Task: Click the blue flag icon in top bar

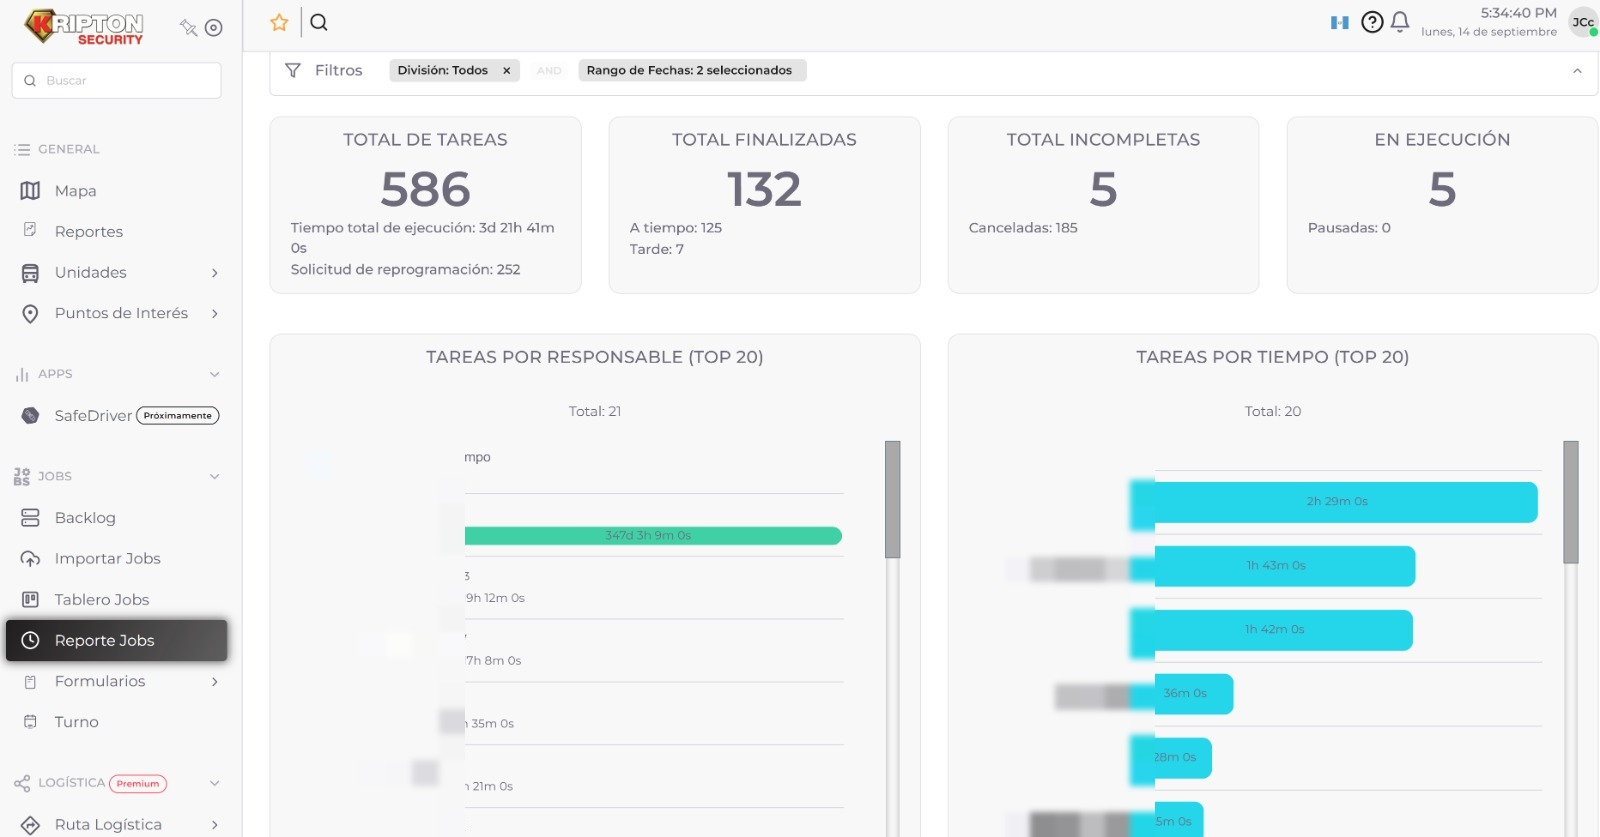Action: 1340,22
